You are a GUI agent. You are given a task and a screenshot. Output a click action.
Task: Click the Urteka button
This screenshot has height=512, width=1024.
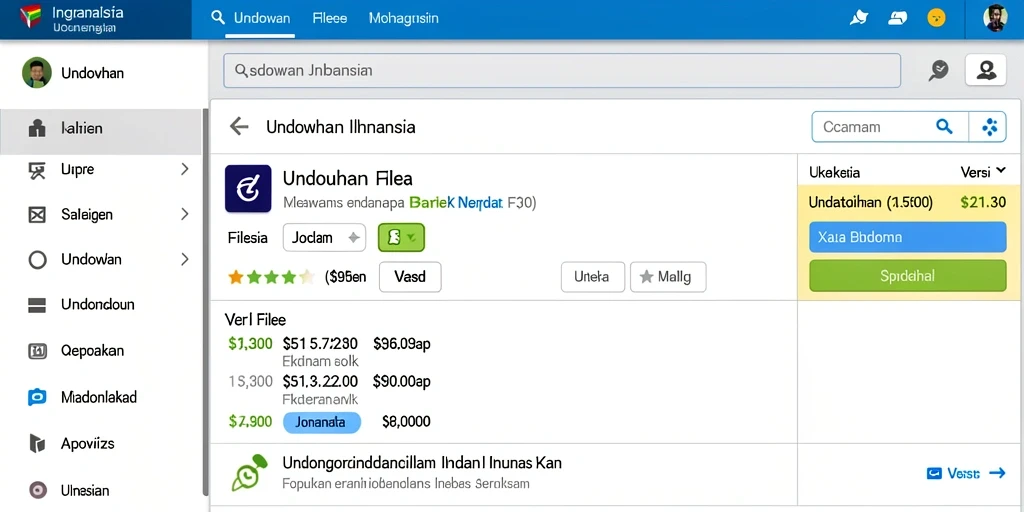(x=593, y=277)
